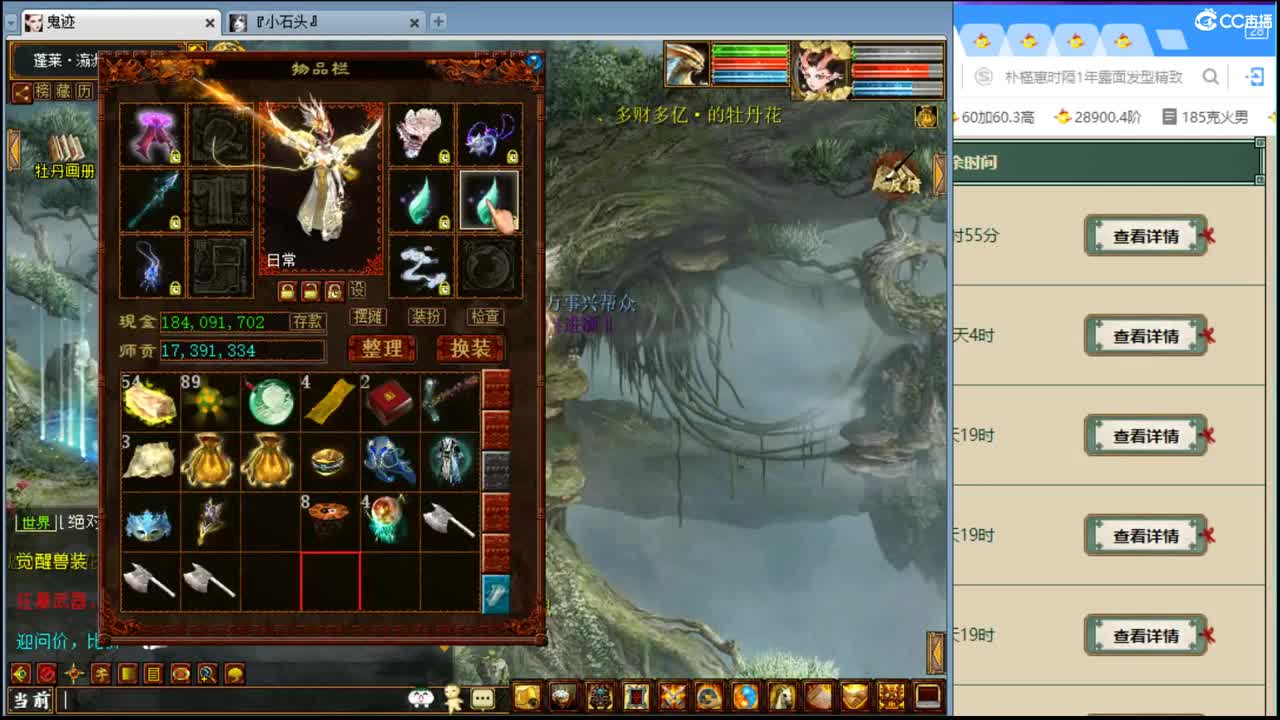Select the green jade orb item
This screenshot has height=720, width=1280.
click(270, 402)
